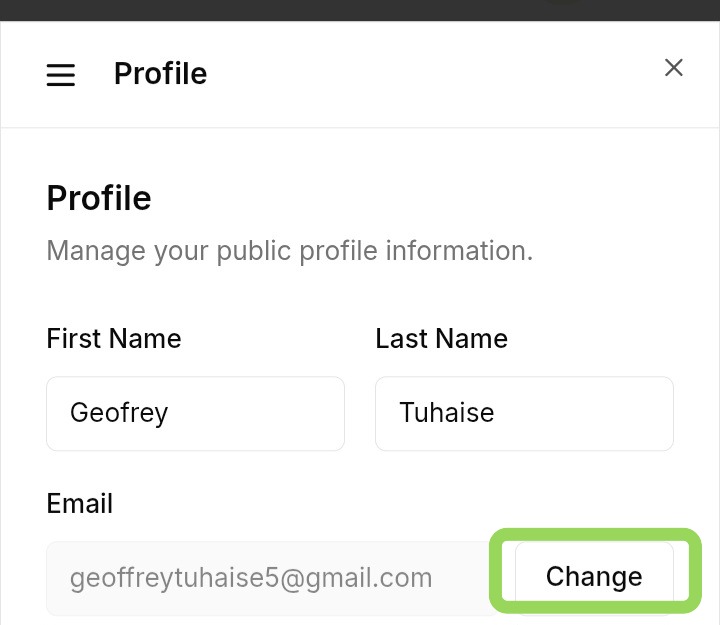Focus the First Name input field

pyautogui.click(x=195, y=413)
